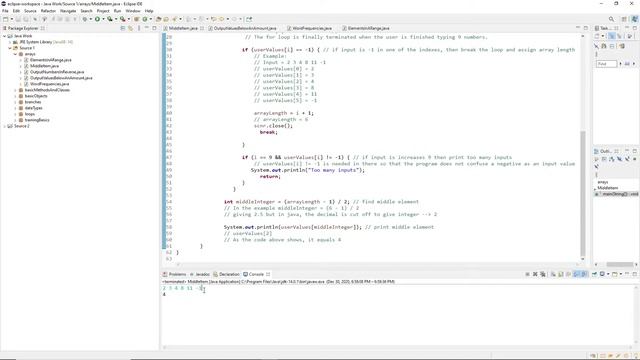
Task: Click the Coverage run toolbar icon
Action: pos(109,19)
